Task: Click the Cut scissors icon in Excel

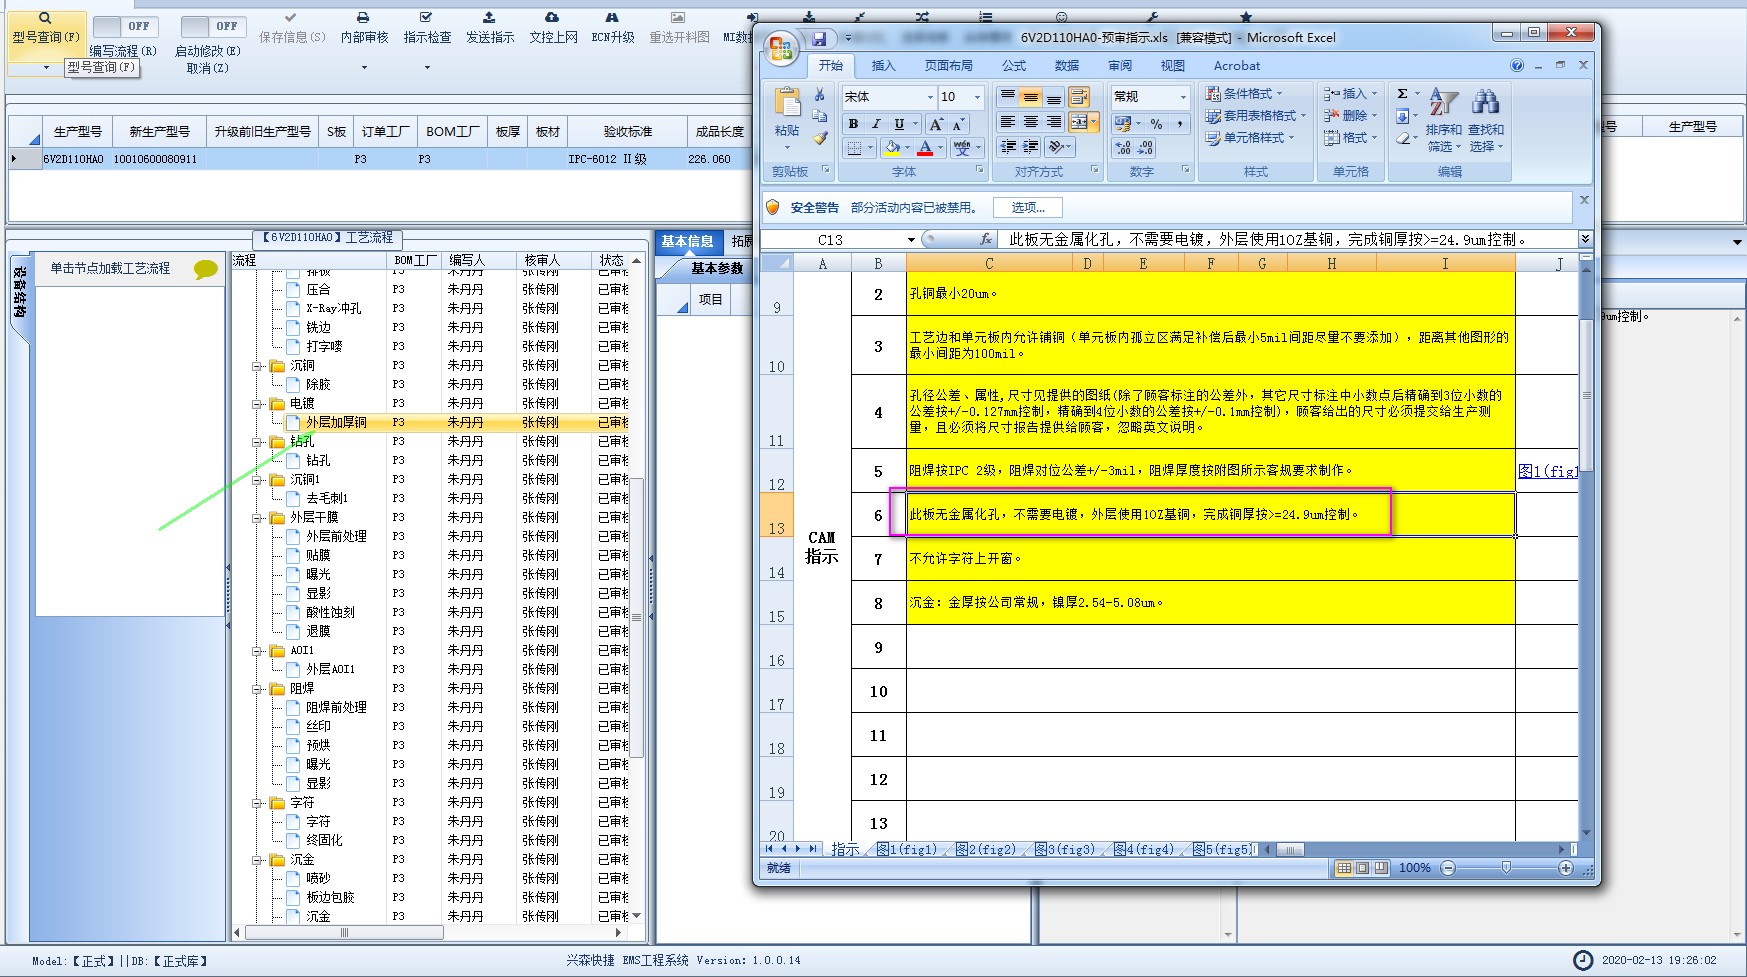Action: coord(820,95)
